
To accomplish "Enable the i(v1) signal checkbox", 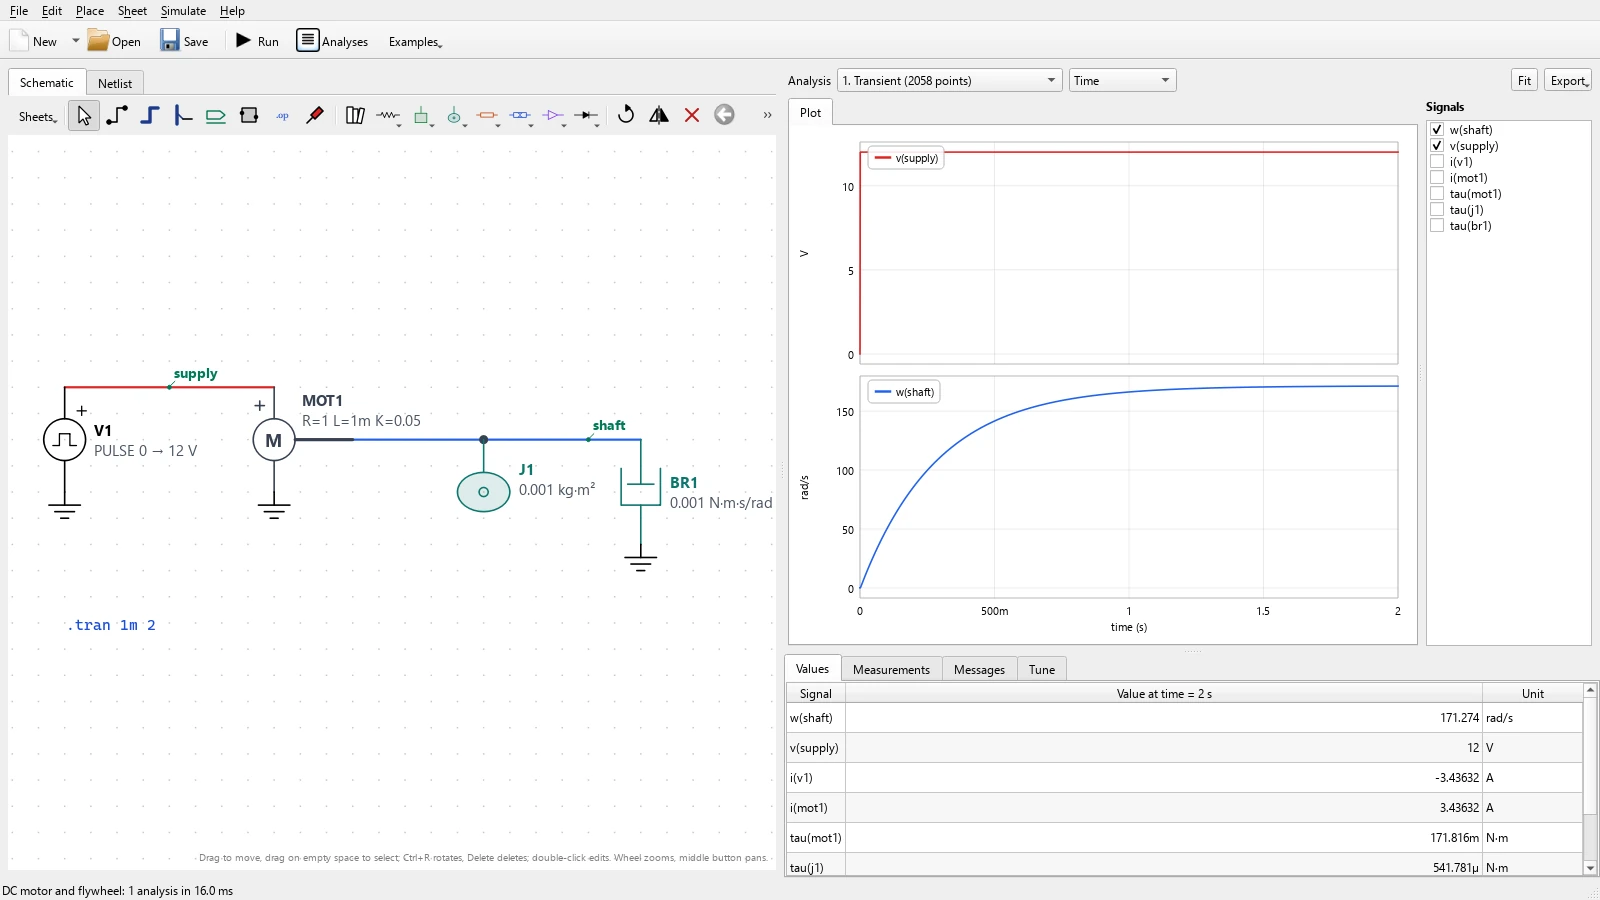I will point(1437,162).
